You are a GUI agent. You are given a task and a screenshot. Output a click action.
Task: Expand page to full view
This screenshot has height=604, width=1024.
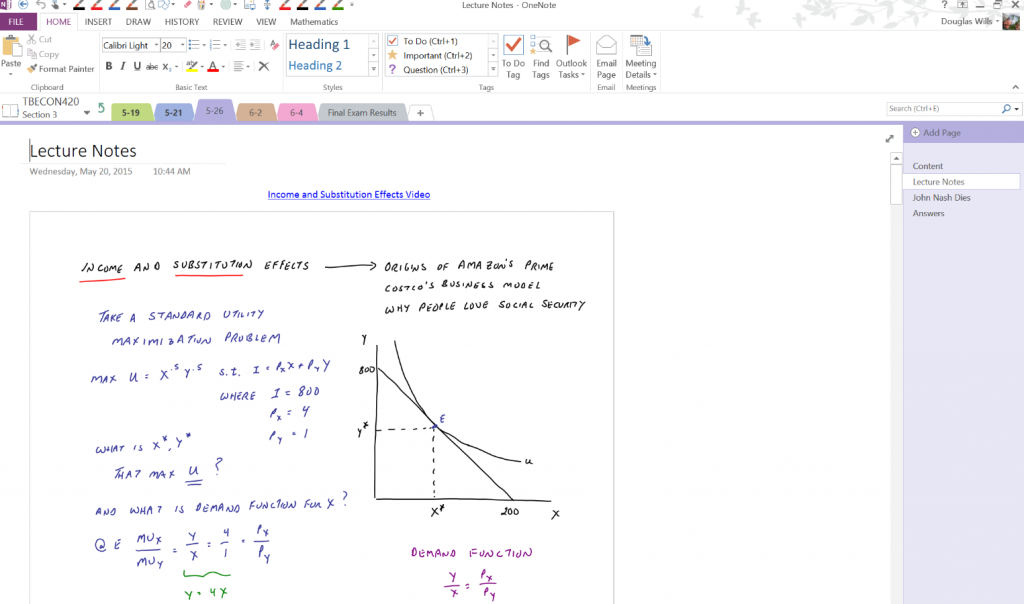[x=890, y=138]
